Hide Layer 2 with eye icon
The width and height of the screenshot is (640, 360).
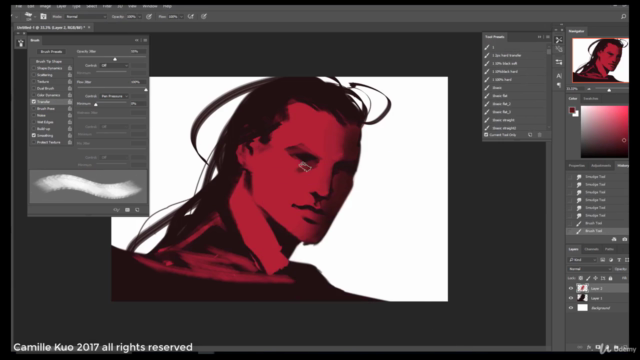(571, 288)
